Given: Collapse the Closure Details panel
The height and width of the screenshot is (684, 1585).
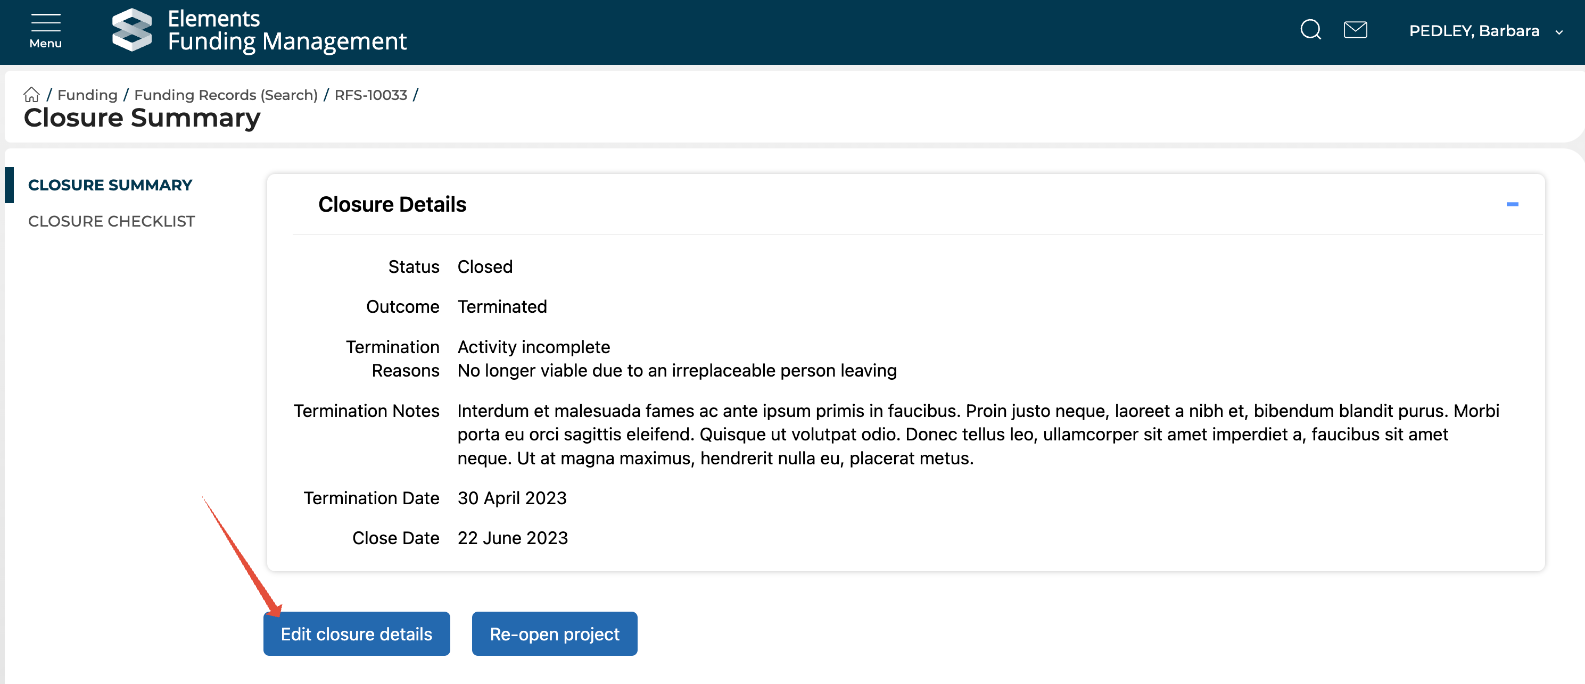Looking at the screenshot, I should [x=1512, y=204].
